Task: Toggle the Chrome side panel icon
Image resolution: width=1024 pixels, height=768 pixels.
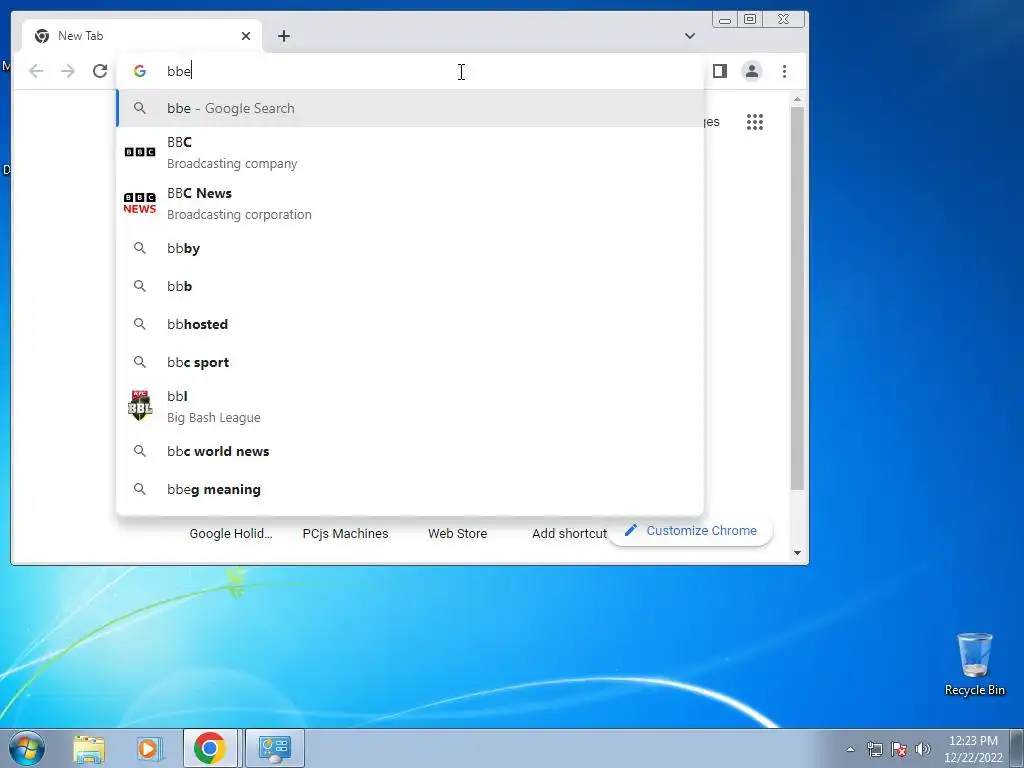Action: click(x=720, y=71)
